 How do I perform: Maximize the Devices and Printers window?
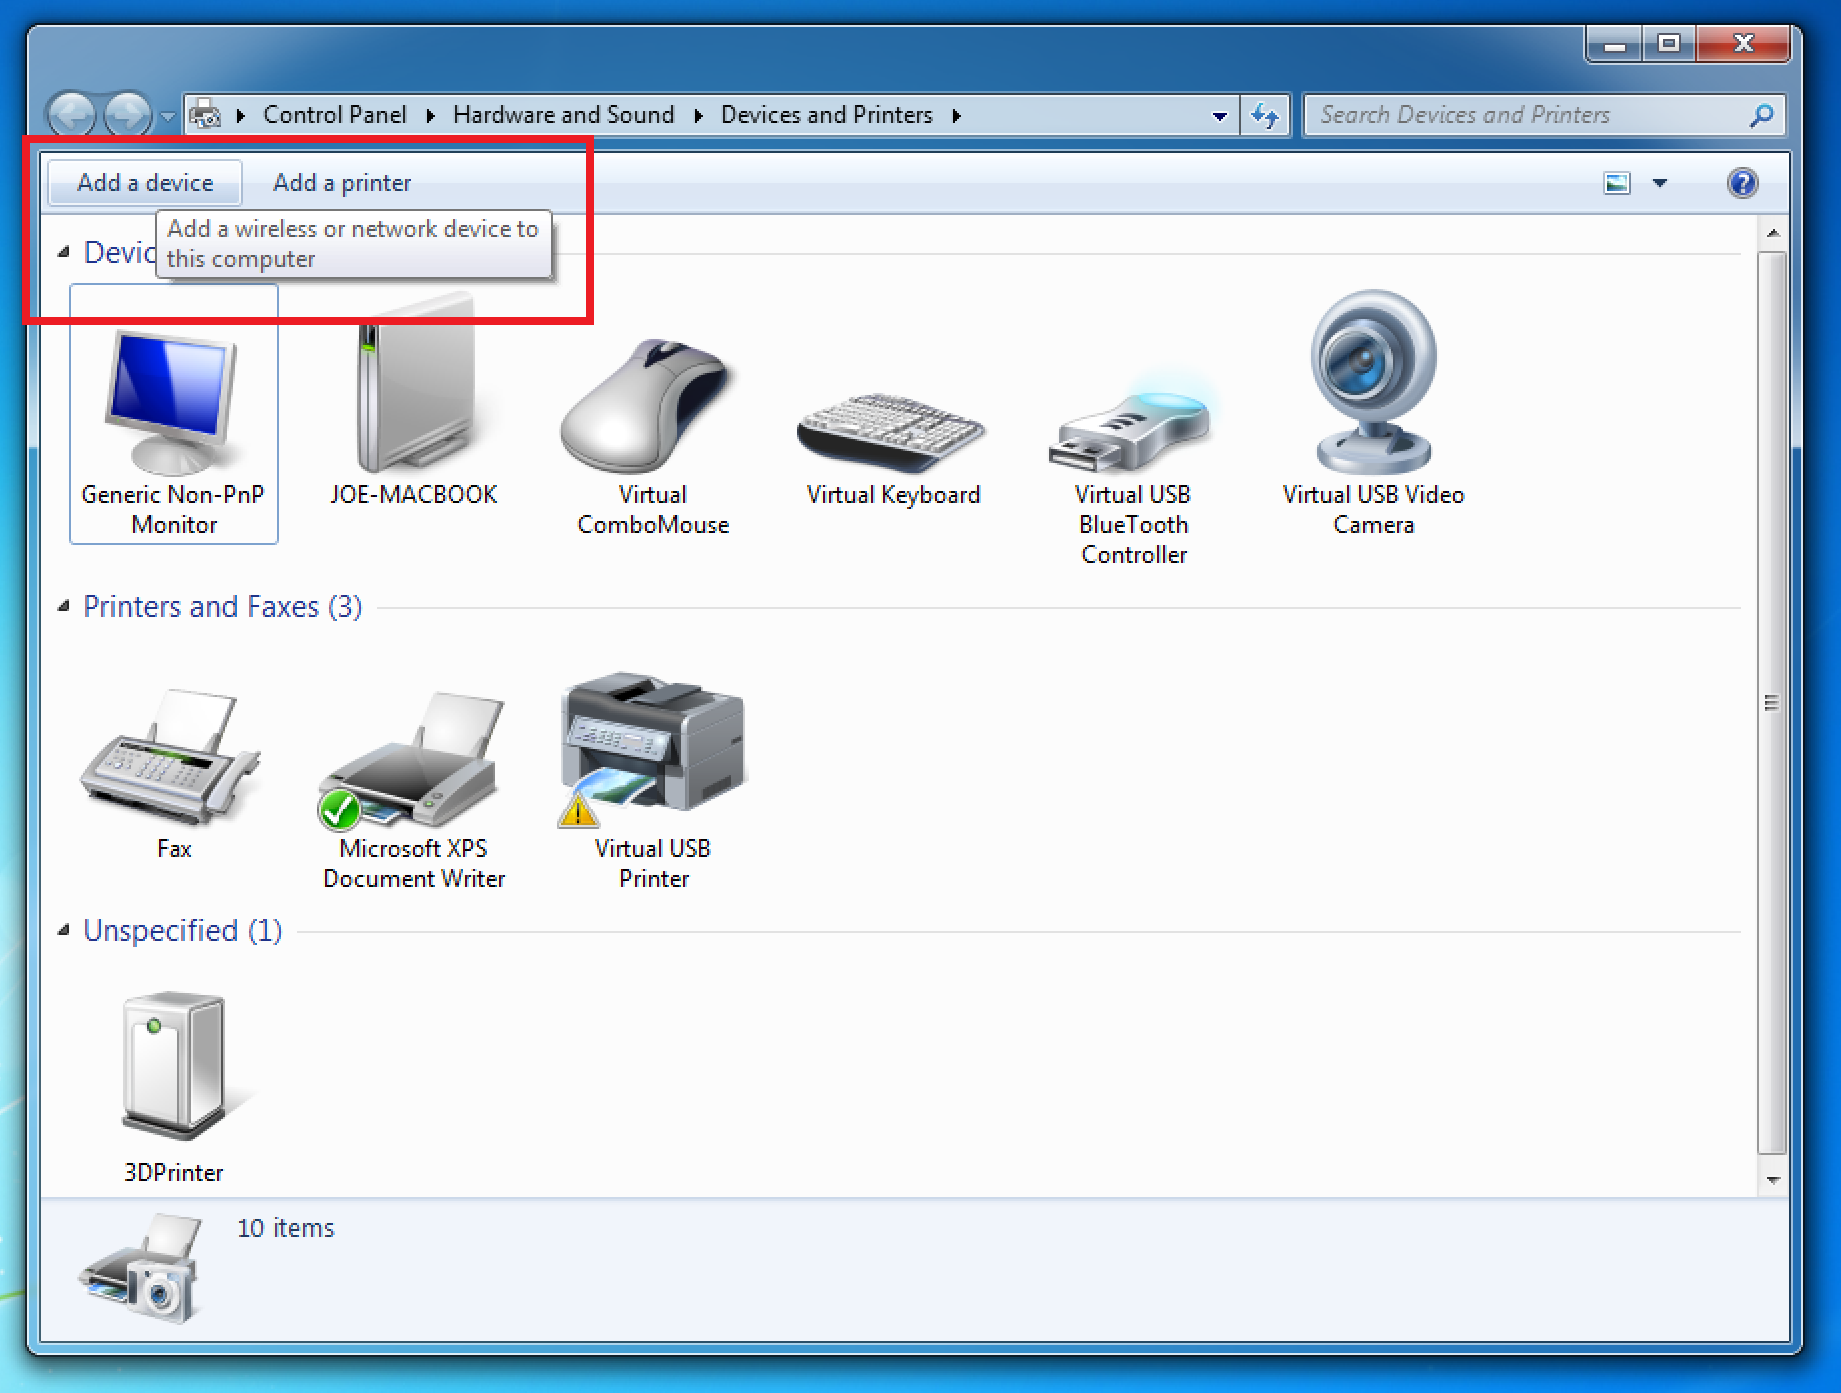tap(1669, 44)
